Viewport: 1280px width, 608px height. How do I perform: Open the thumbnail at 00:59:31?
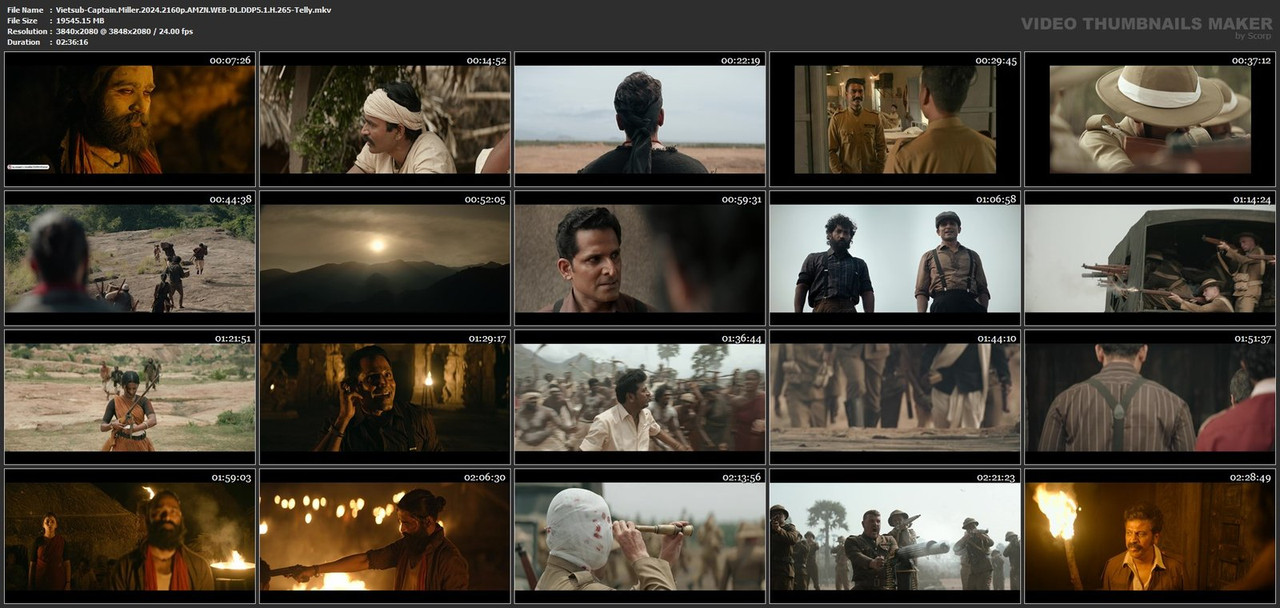pyautogui.click(x=640, y=258)
